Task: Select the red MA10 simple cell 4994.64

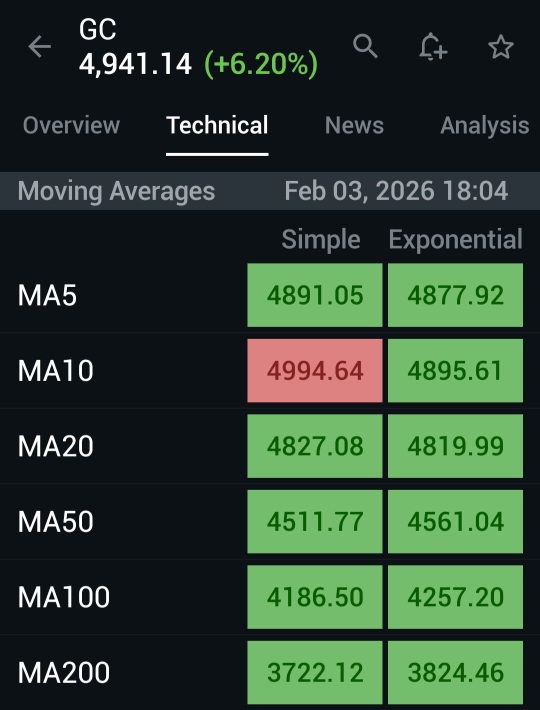Action: pyautogui.click(x=315, y=371)
